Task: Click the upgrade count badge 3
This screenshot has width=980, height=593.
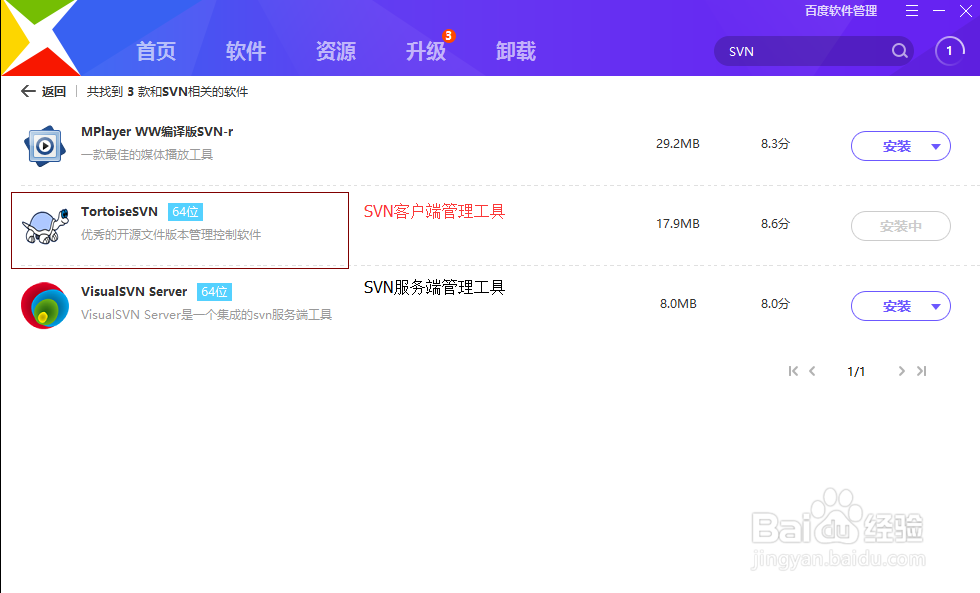Action: coord(448,36)
